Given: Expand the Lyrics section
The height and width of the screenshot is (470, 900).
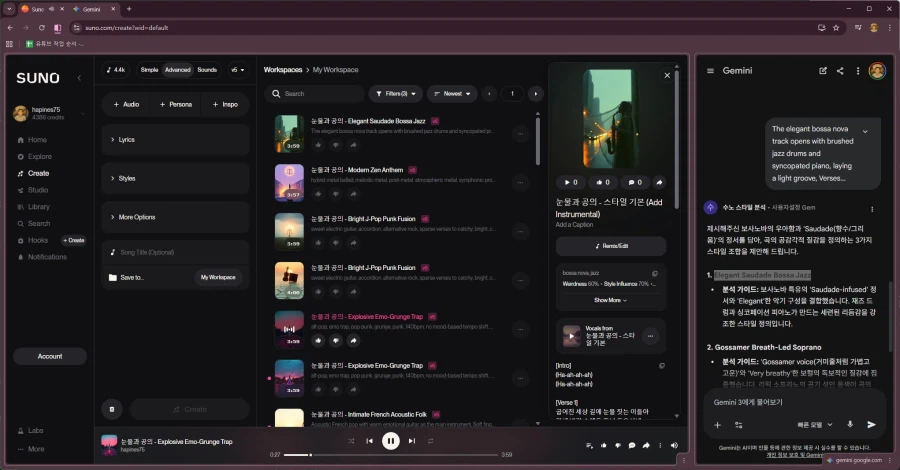Looking at the screenshot, I should (x=175, y=140).
